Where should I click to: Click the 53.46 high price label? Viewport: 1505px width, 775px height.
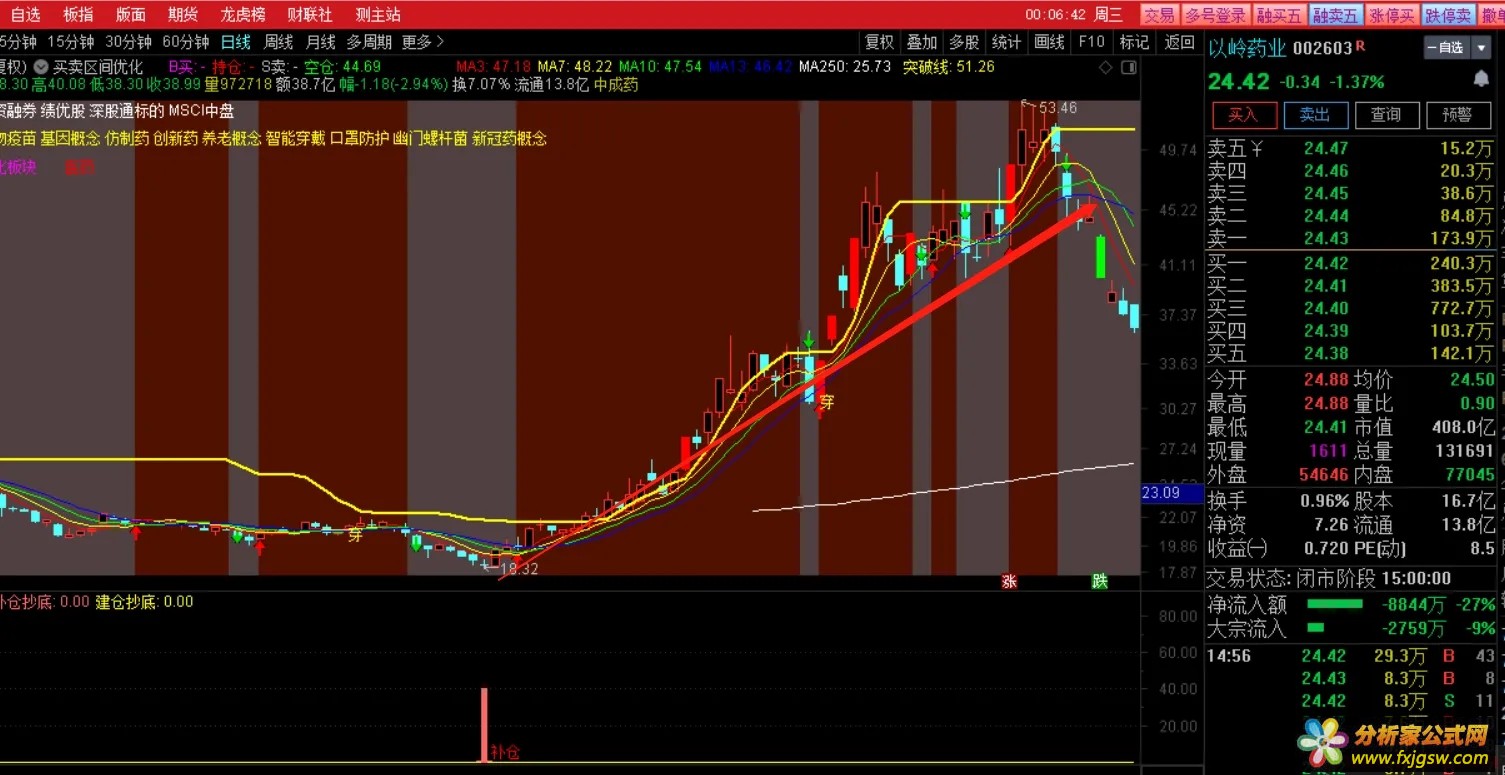1058,108
